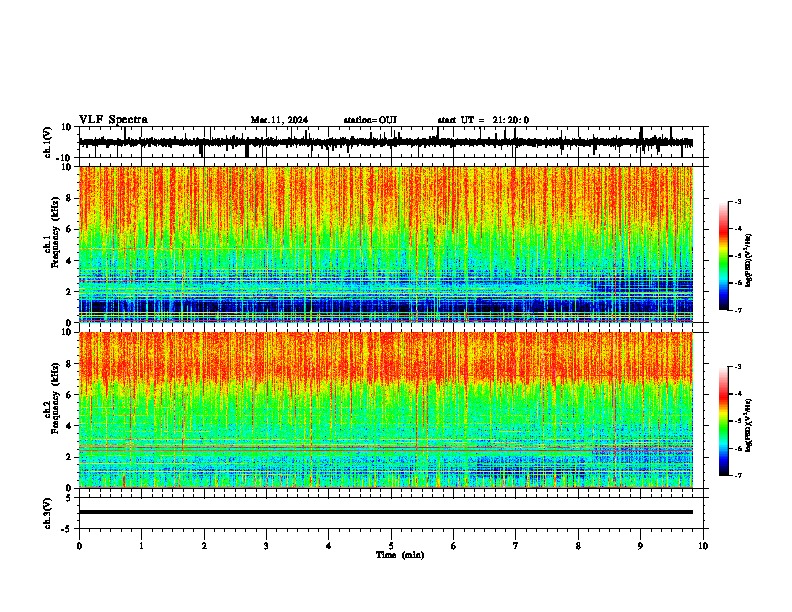Click the 'station=OUJ' header text
Image resolution: width=792 pixels, height=612 pixels.
[x=370, y=120]
